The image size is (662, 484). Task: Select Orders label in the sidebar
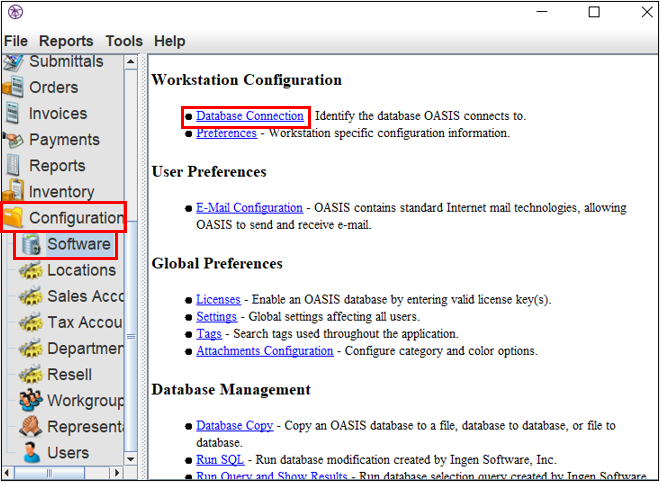click(54, 87)
